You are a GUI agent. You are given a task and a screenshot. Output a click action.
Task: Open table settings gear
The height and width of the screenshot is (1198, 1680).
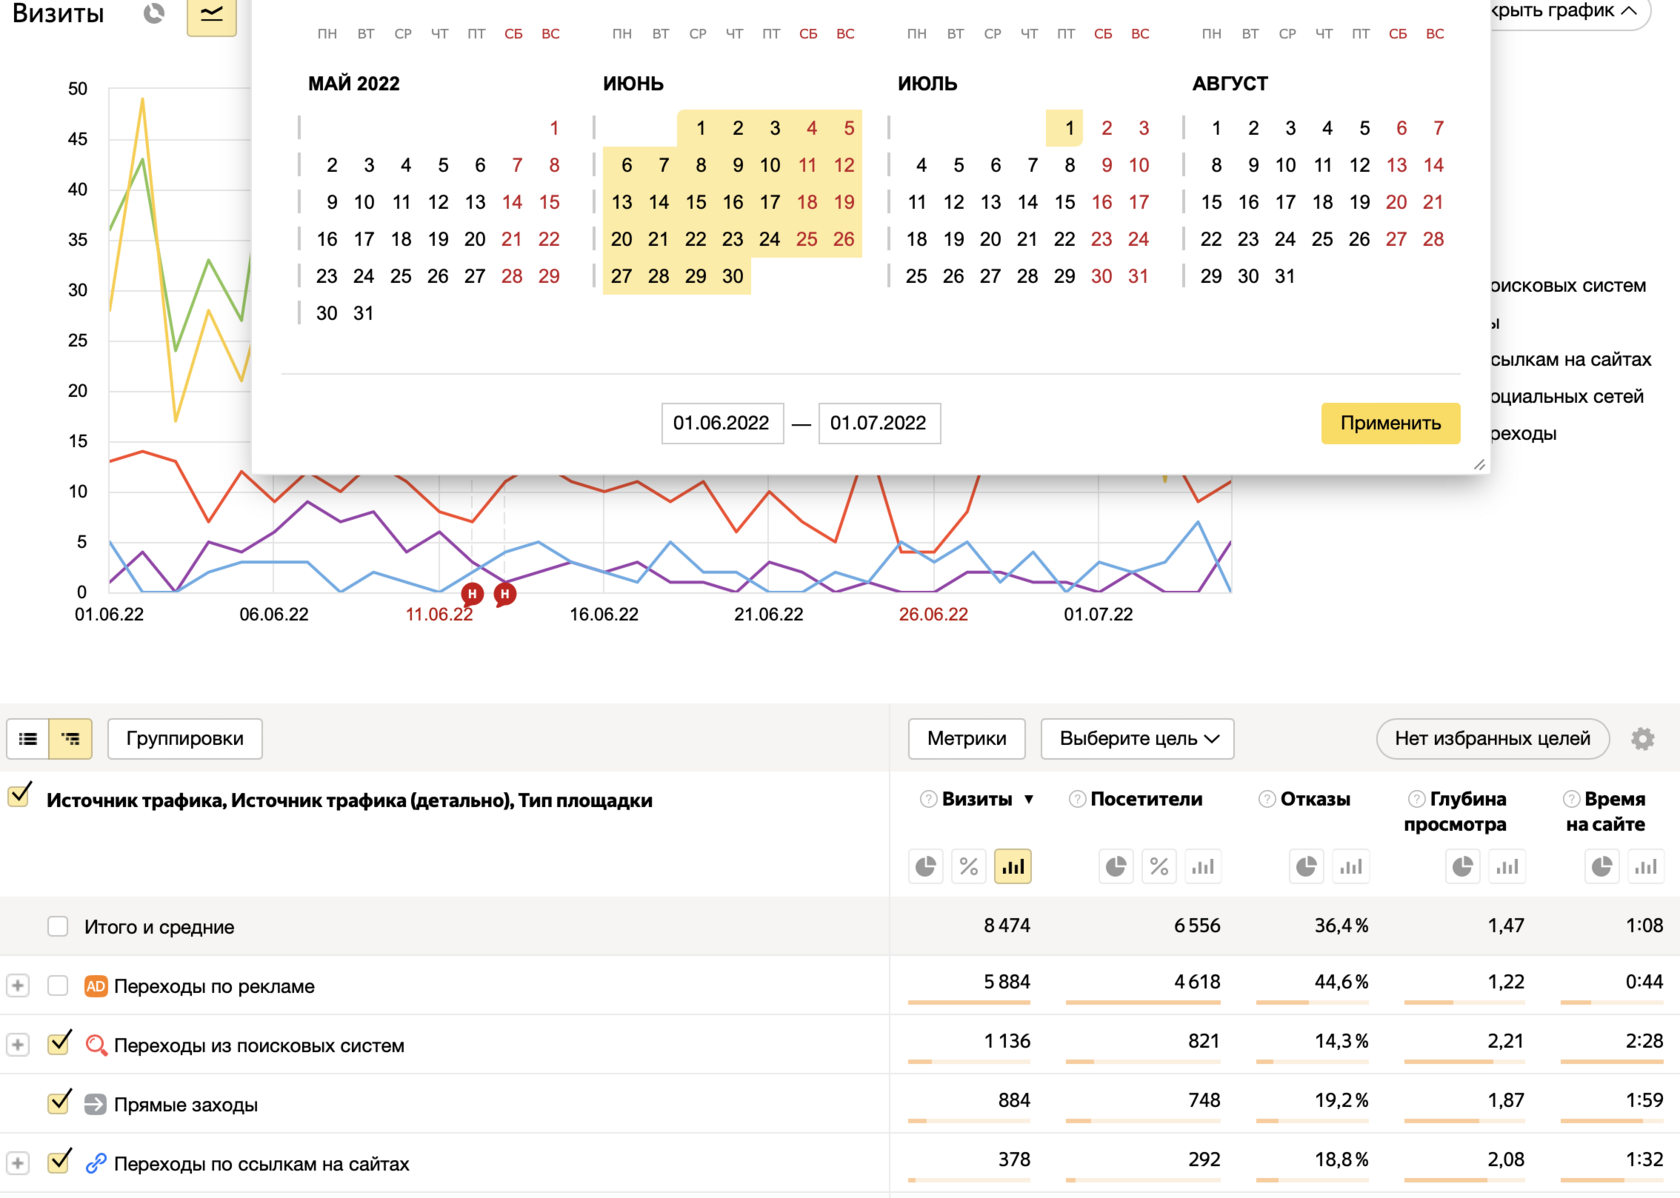tap(1642, 739)
